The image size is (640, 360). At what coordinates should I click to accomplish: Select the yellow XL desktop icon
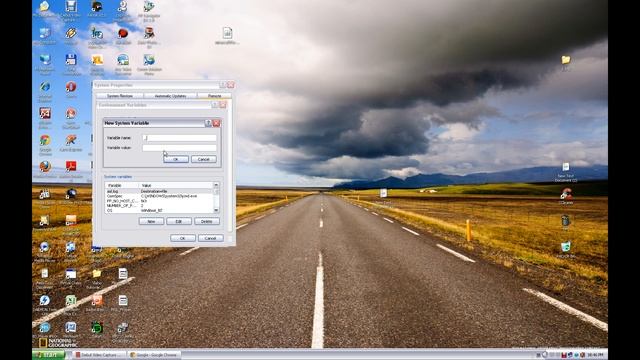coord(97,60)
